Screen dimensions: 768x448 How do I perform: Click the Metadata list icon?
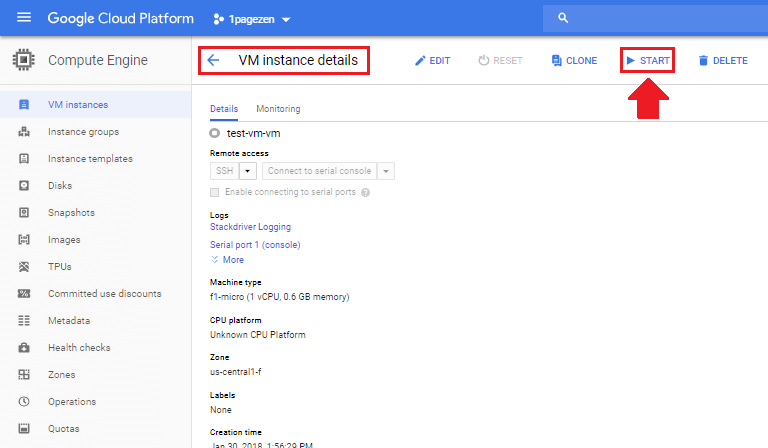pos(24,321)
